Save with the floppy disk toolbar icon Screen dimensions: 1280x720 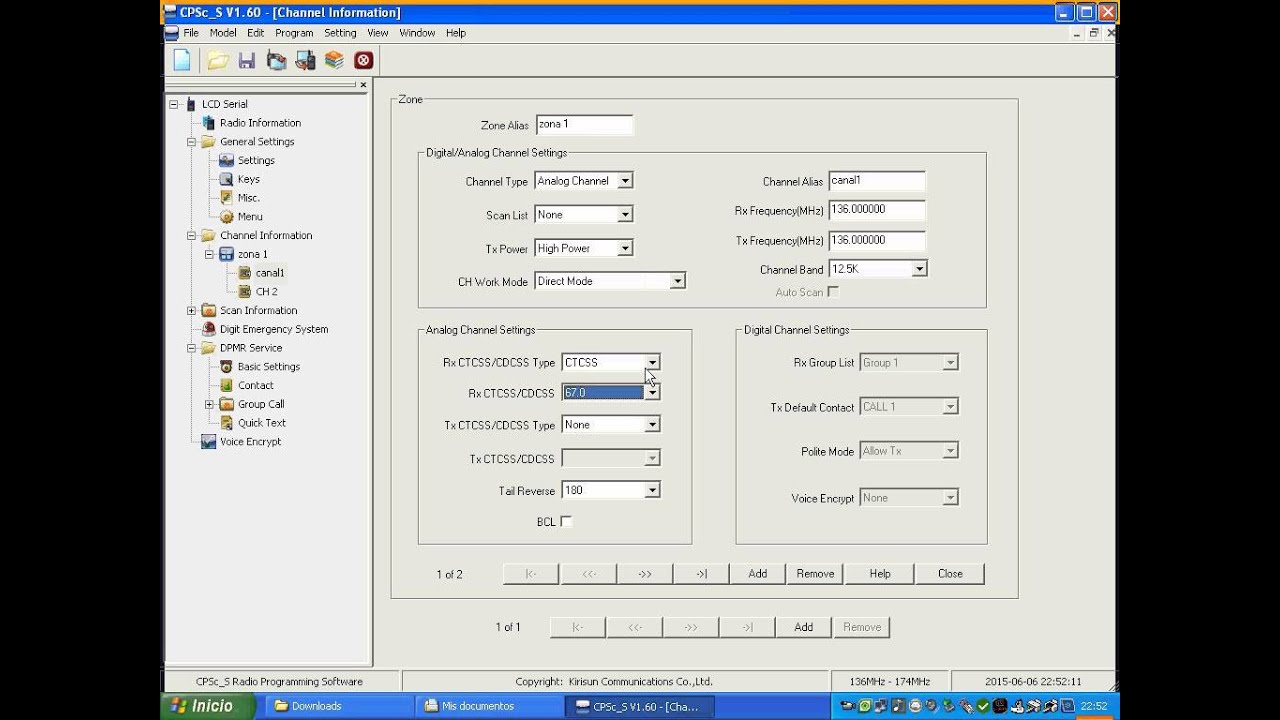coord(247,60)
